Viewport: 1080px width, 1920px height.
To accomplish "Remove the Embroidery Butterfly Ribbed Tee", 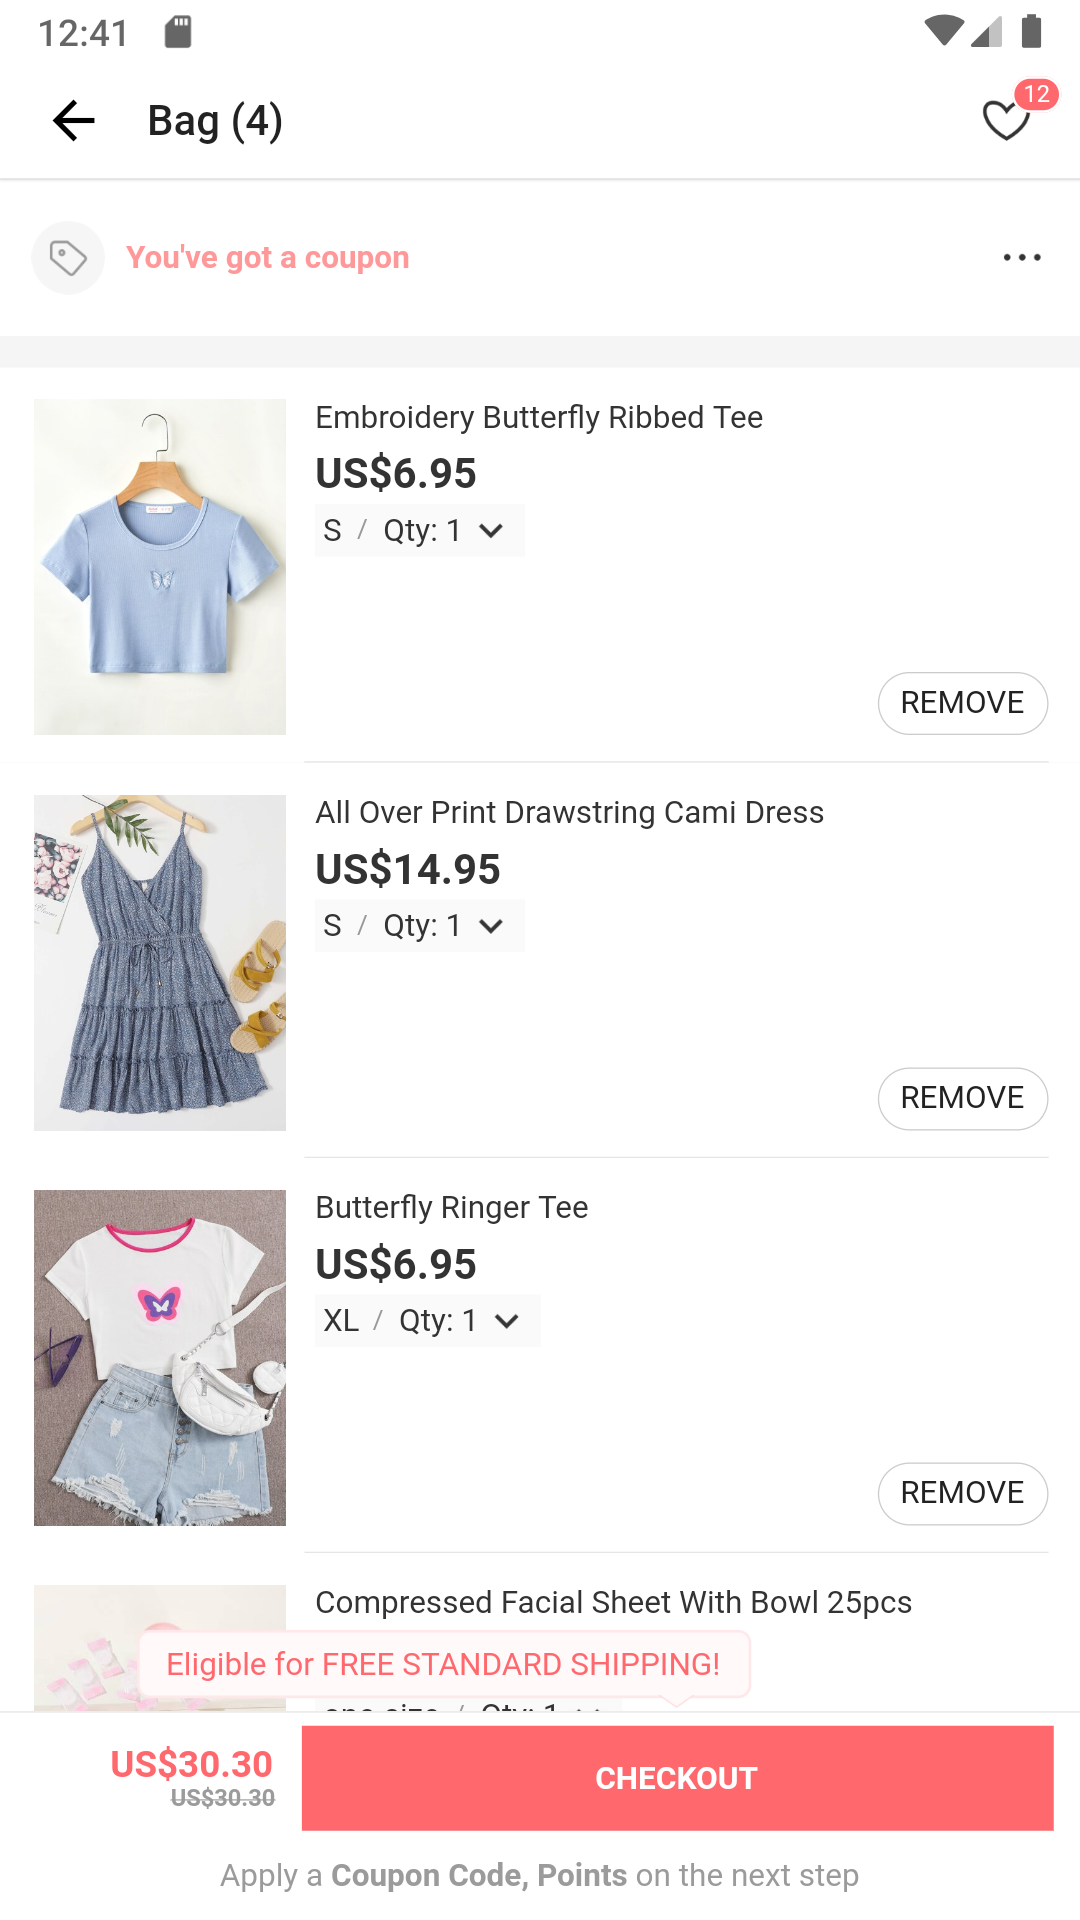I will [x=962, y=703].
